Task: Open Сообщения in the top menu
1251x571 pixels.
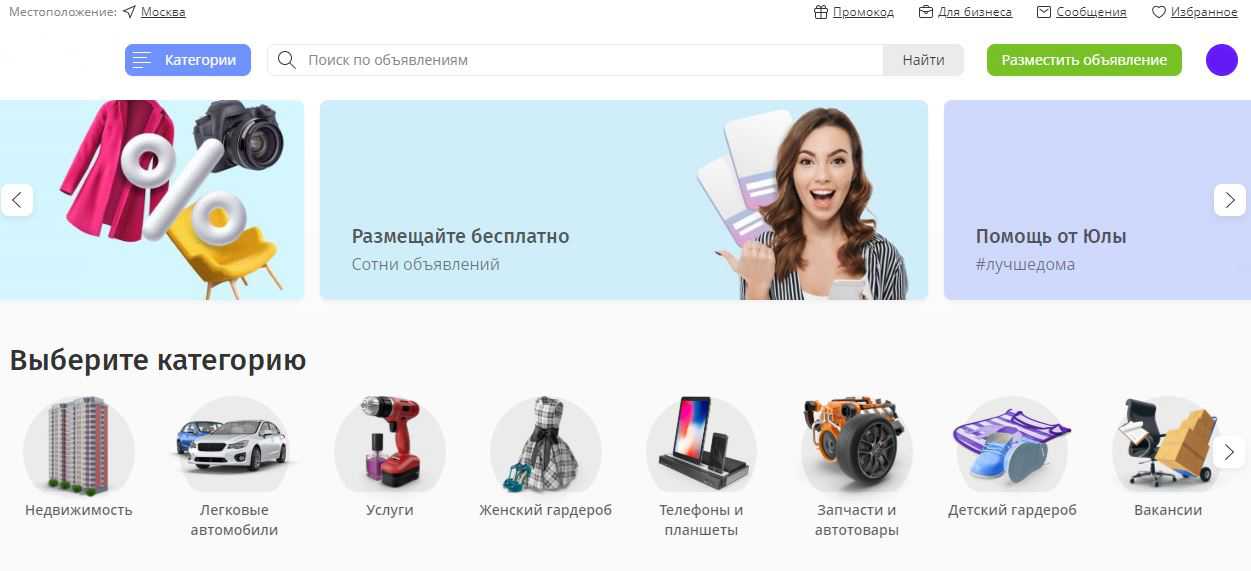Action: coord(1082,12)
